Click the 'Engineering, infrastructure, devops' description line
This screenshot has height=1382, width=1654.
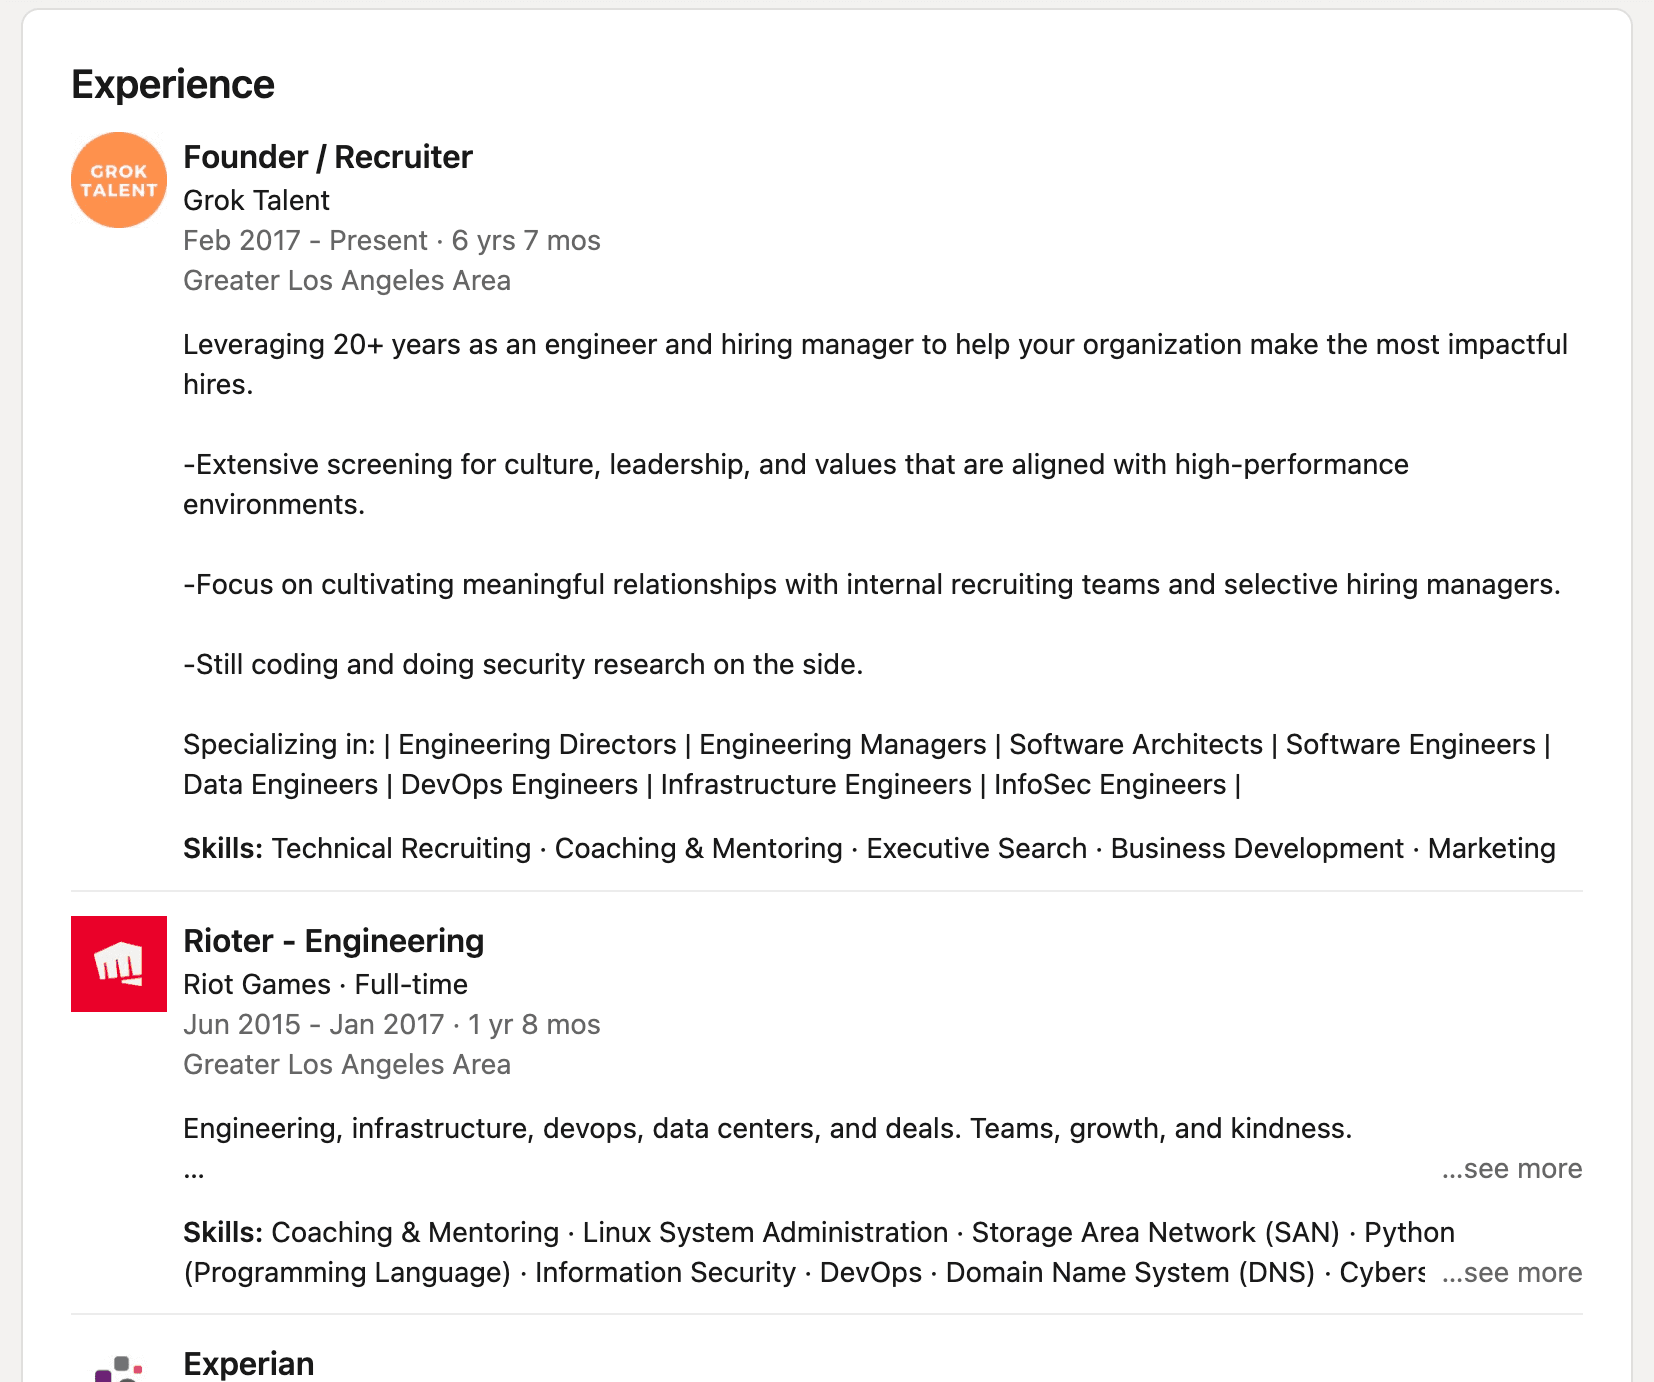pos(767,1129)
